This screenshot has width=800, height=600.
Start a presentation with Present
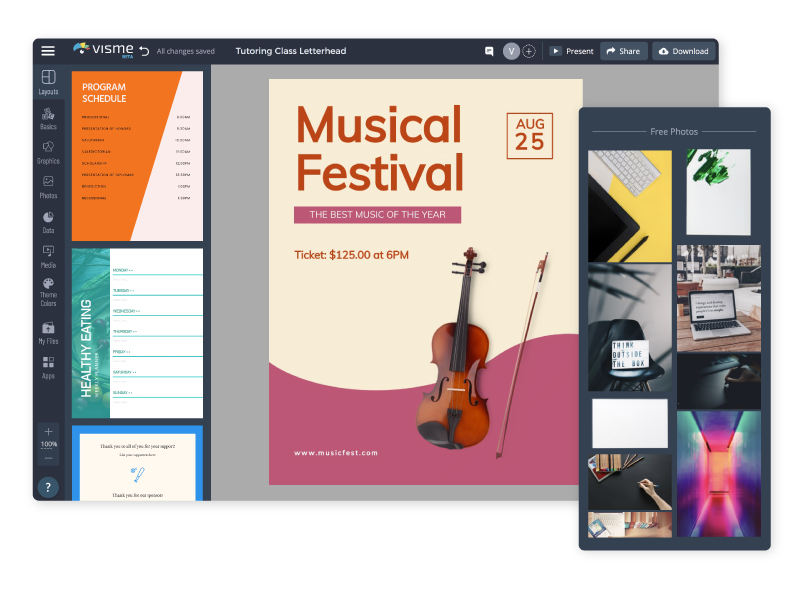572,51
